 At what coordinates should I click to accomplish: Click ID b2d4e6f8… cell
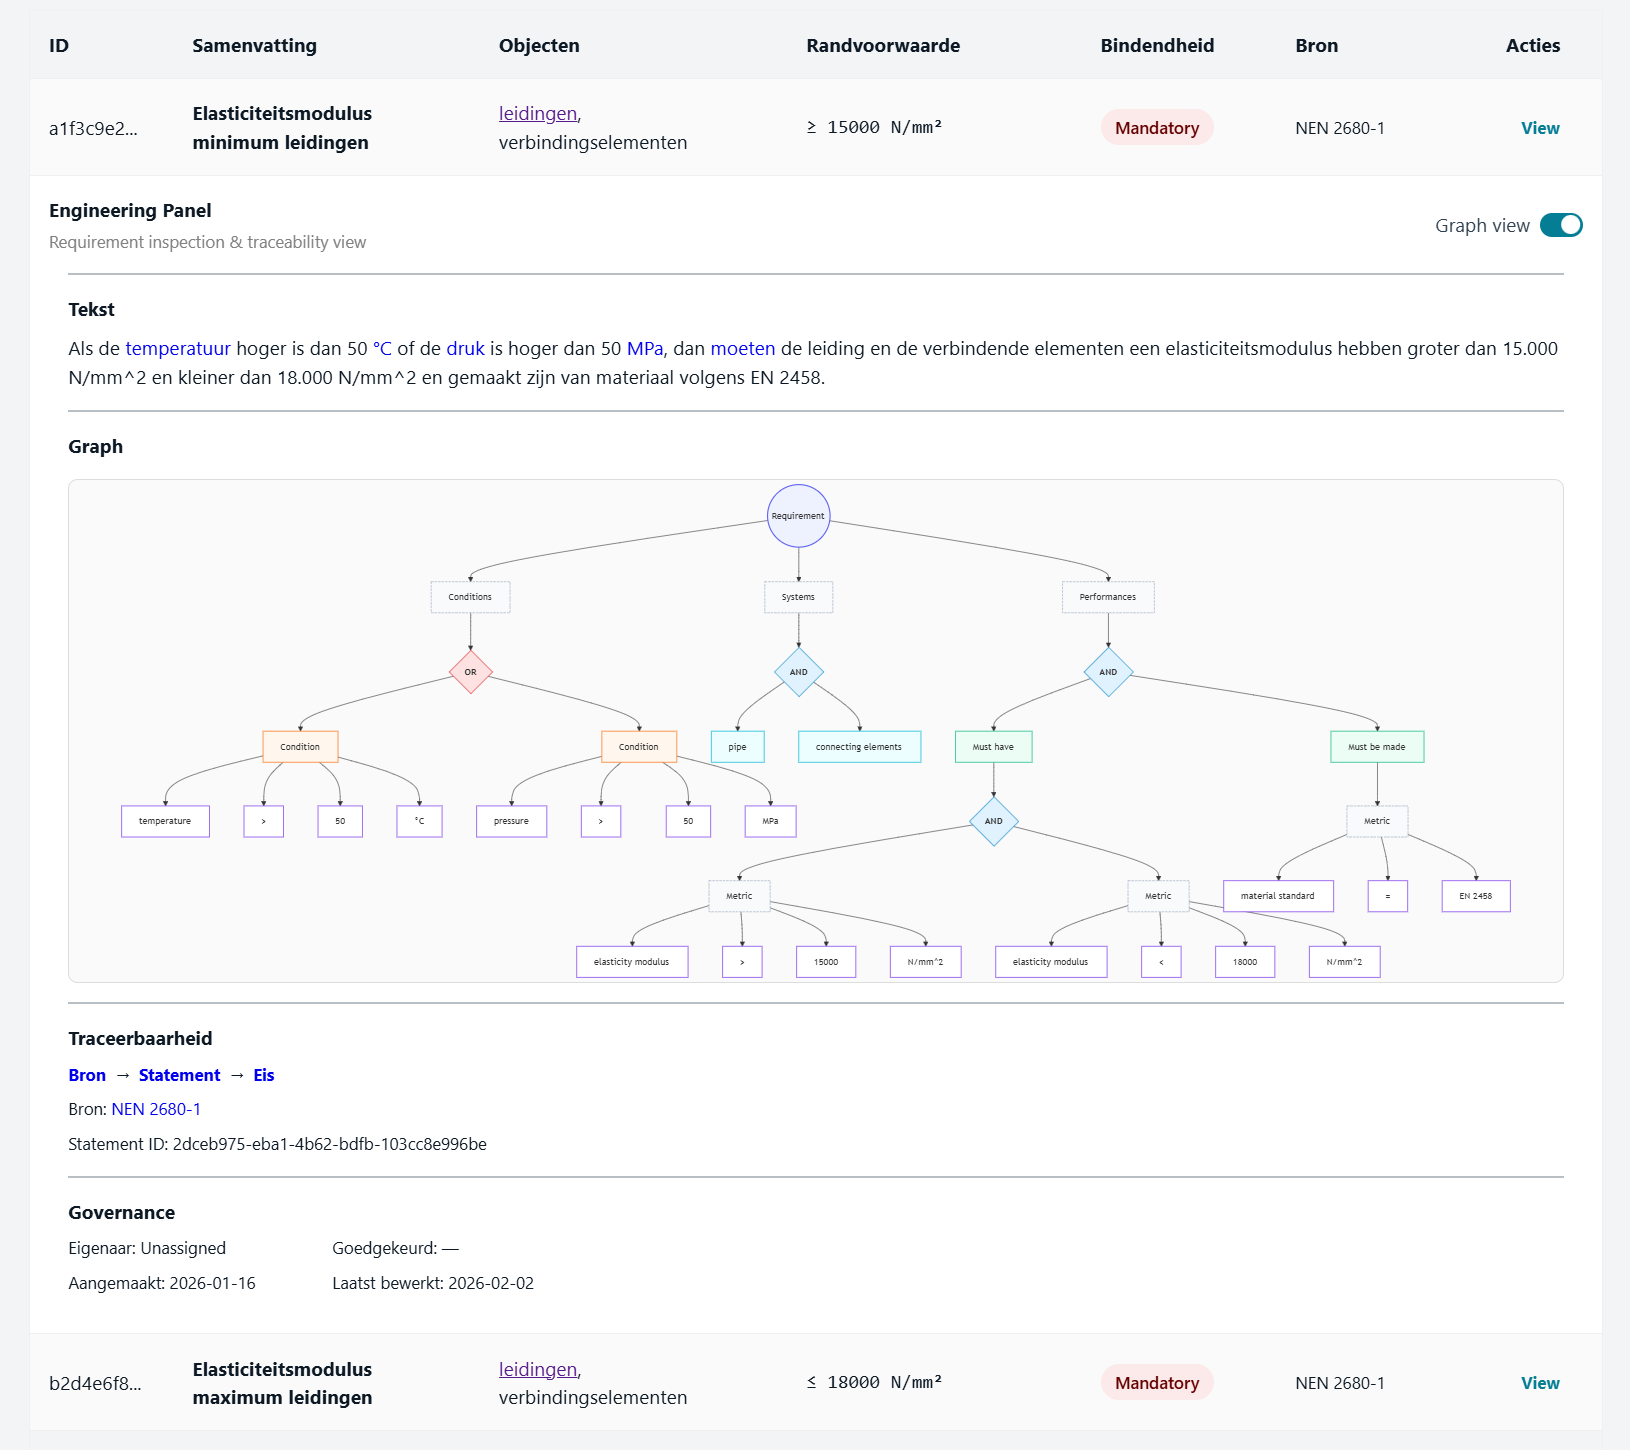point(95,1383)
